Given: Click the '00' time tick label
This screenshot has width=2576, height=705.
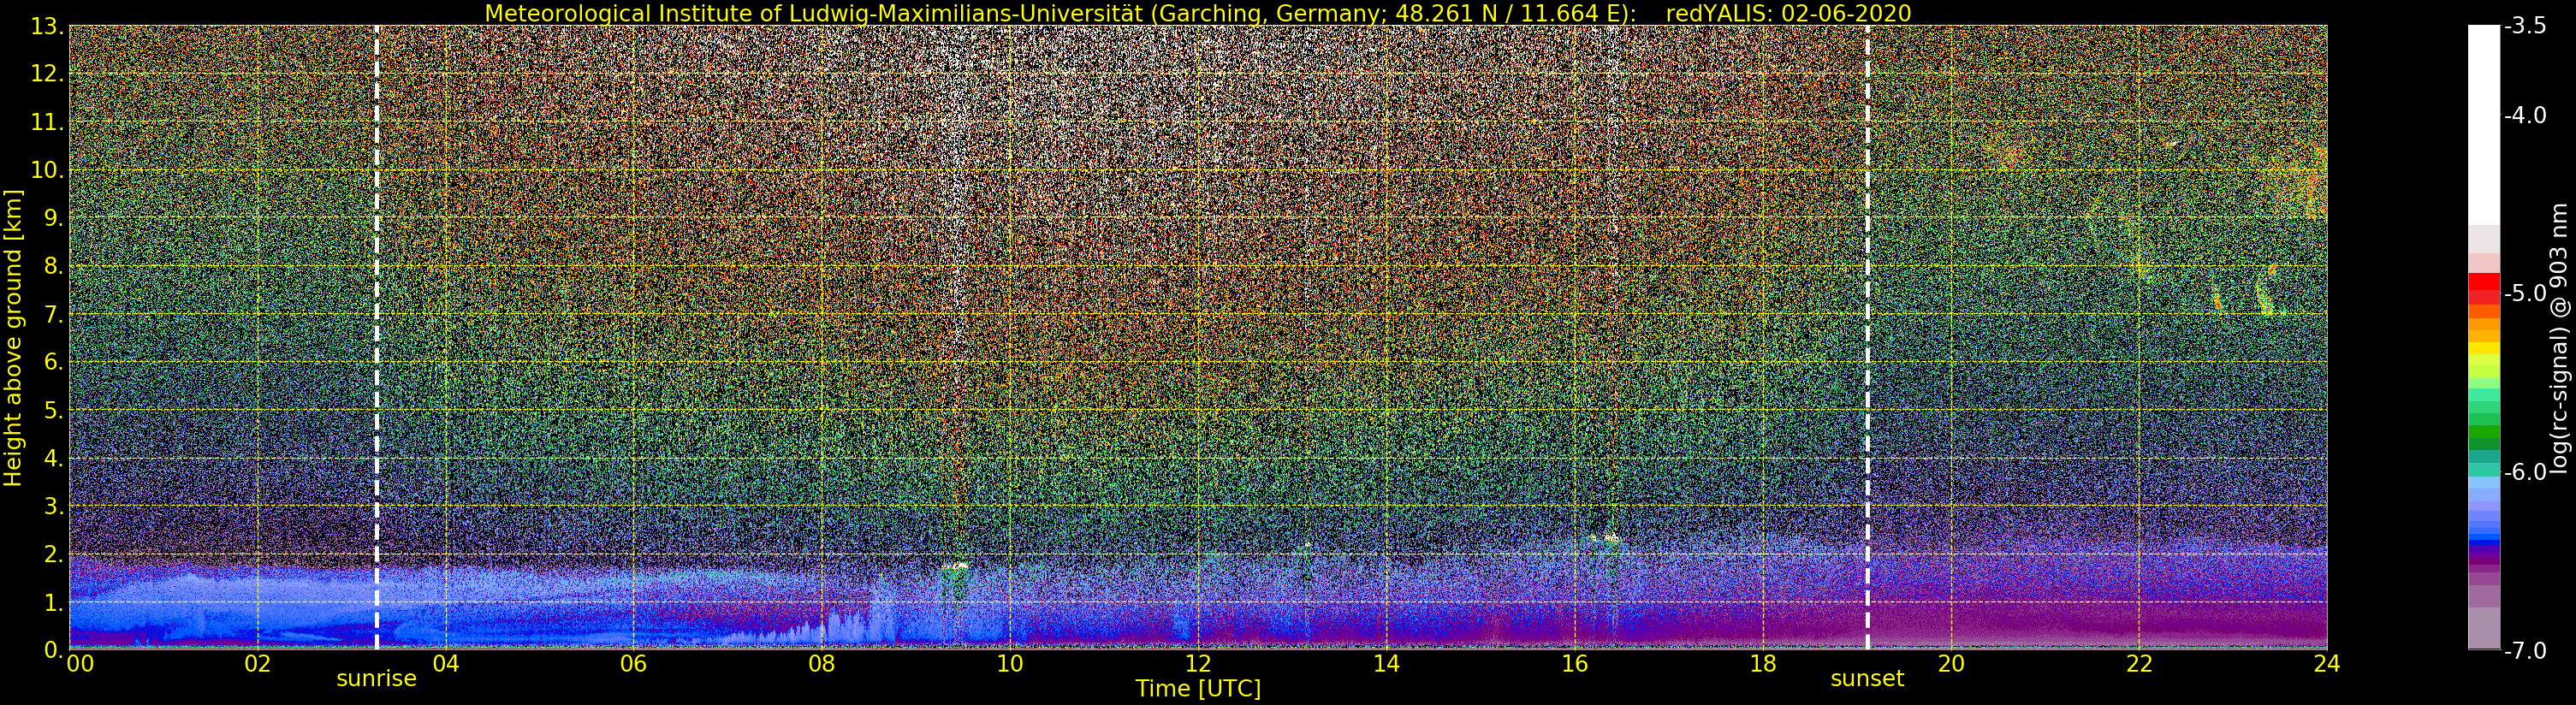Looking at the screenshot, I should tap(80, 663).
